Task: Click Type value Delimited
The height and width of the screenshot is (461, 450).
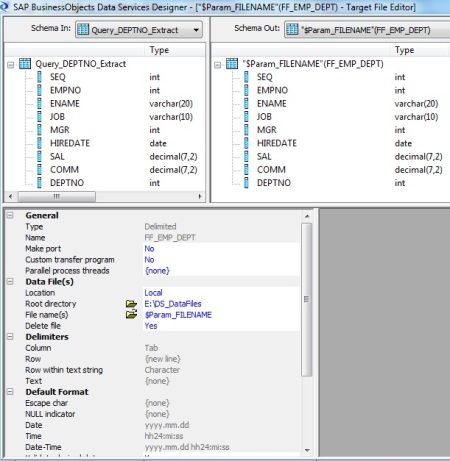Action: pos(160,227)
